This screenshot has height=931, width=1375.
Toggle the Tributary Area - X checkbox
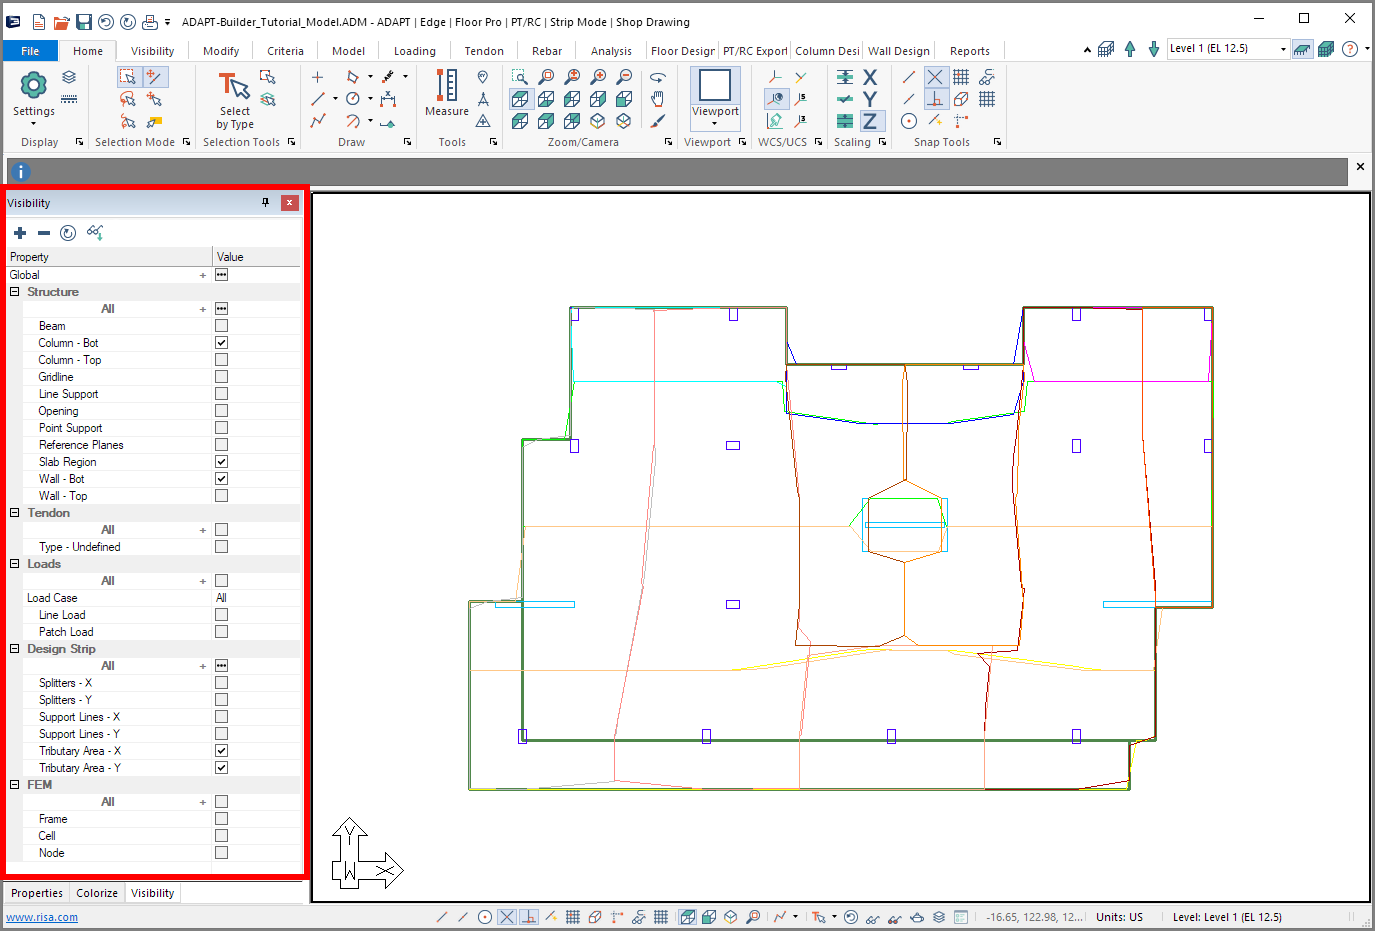pos(221,751)
